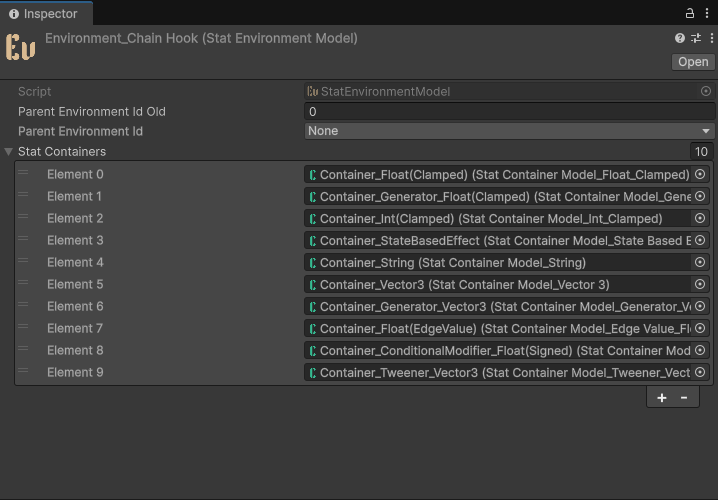
Task: Open object picker for Element 5
Action: click(x=700, y=284)
